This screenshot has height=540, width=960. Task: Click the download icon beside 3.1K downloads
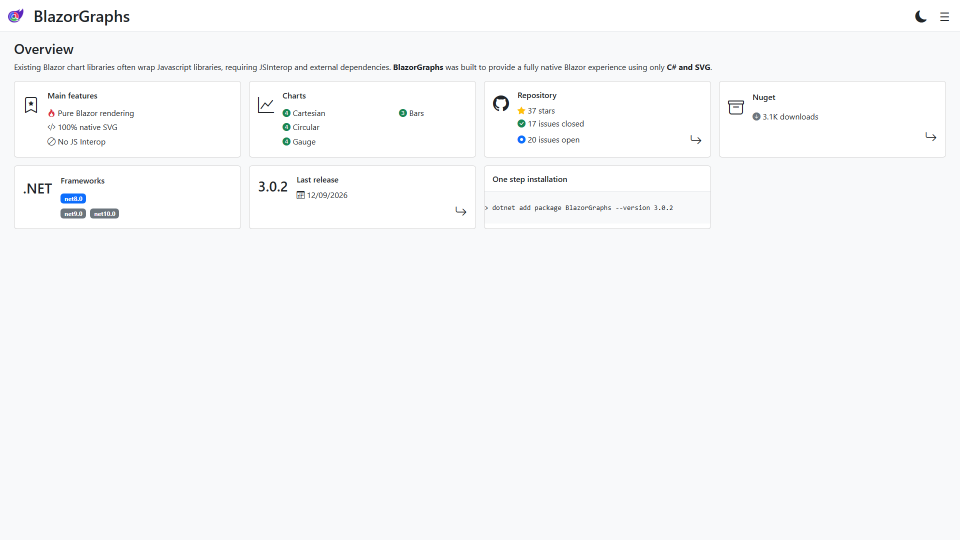coord(757,116)
